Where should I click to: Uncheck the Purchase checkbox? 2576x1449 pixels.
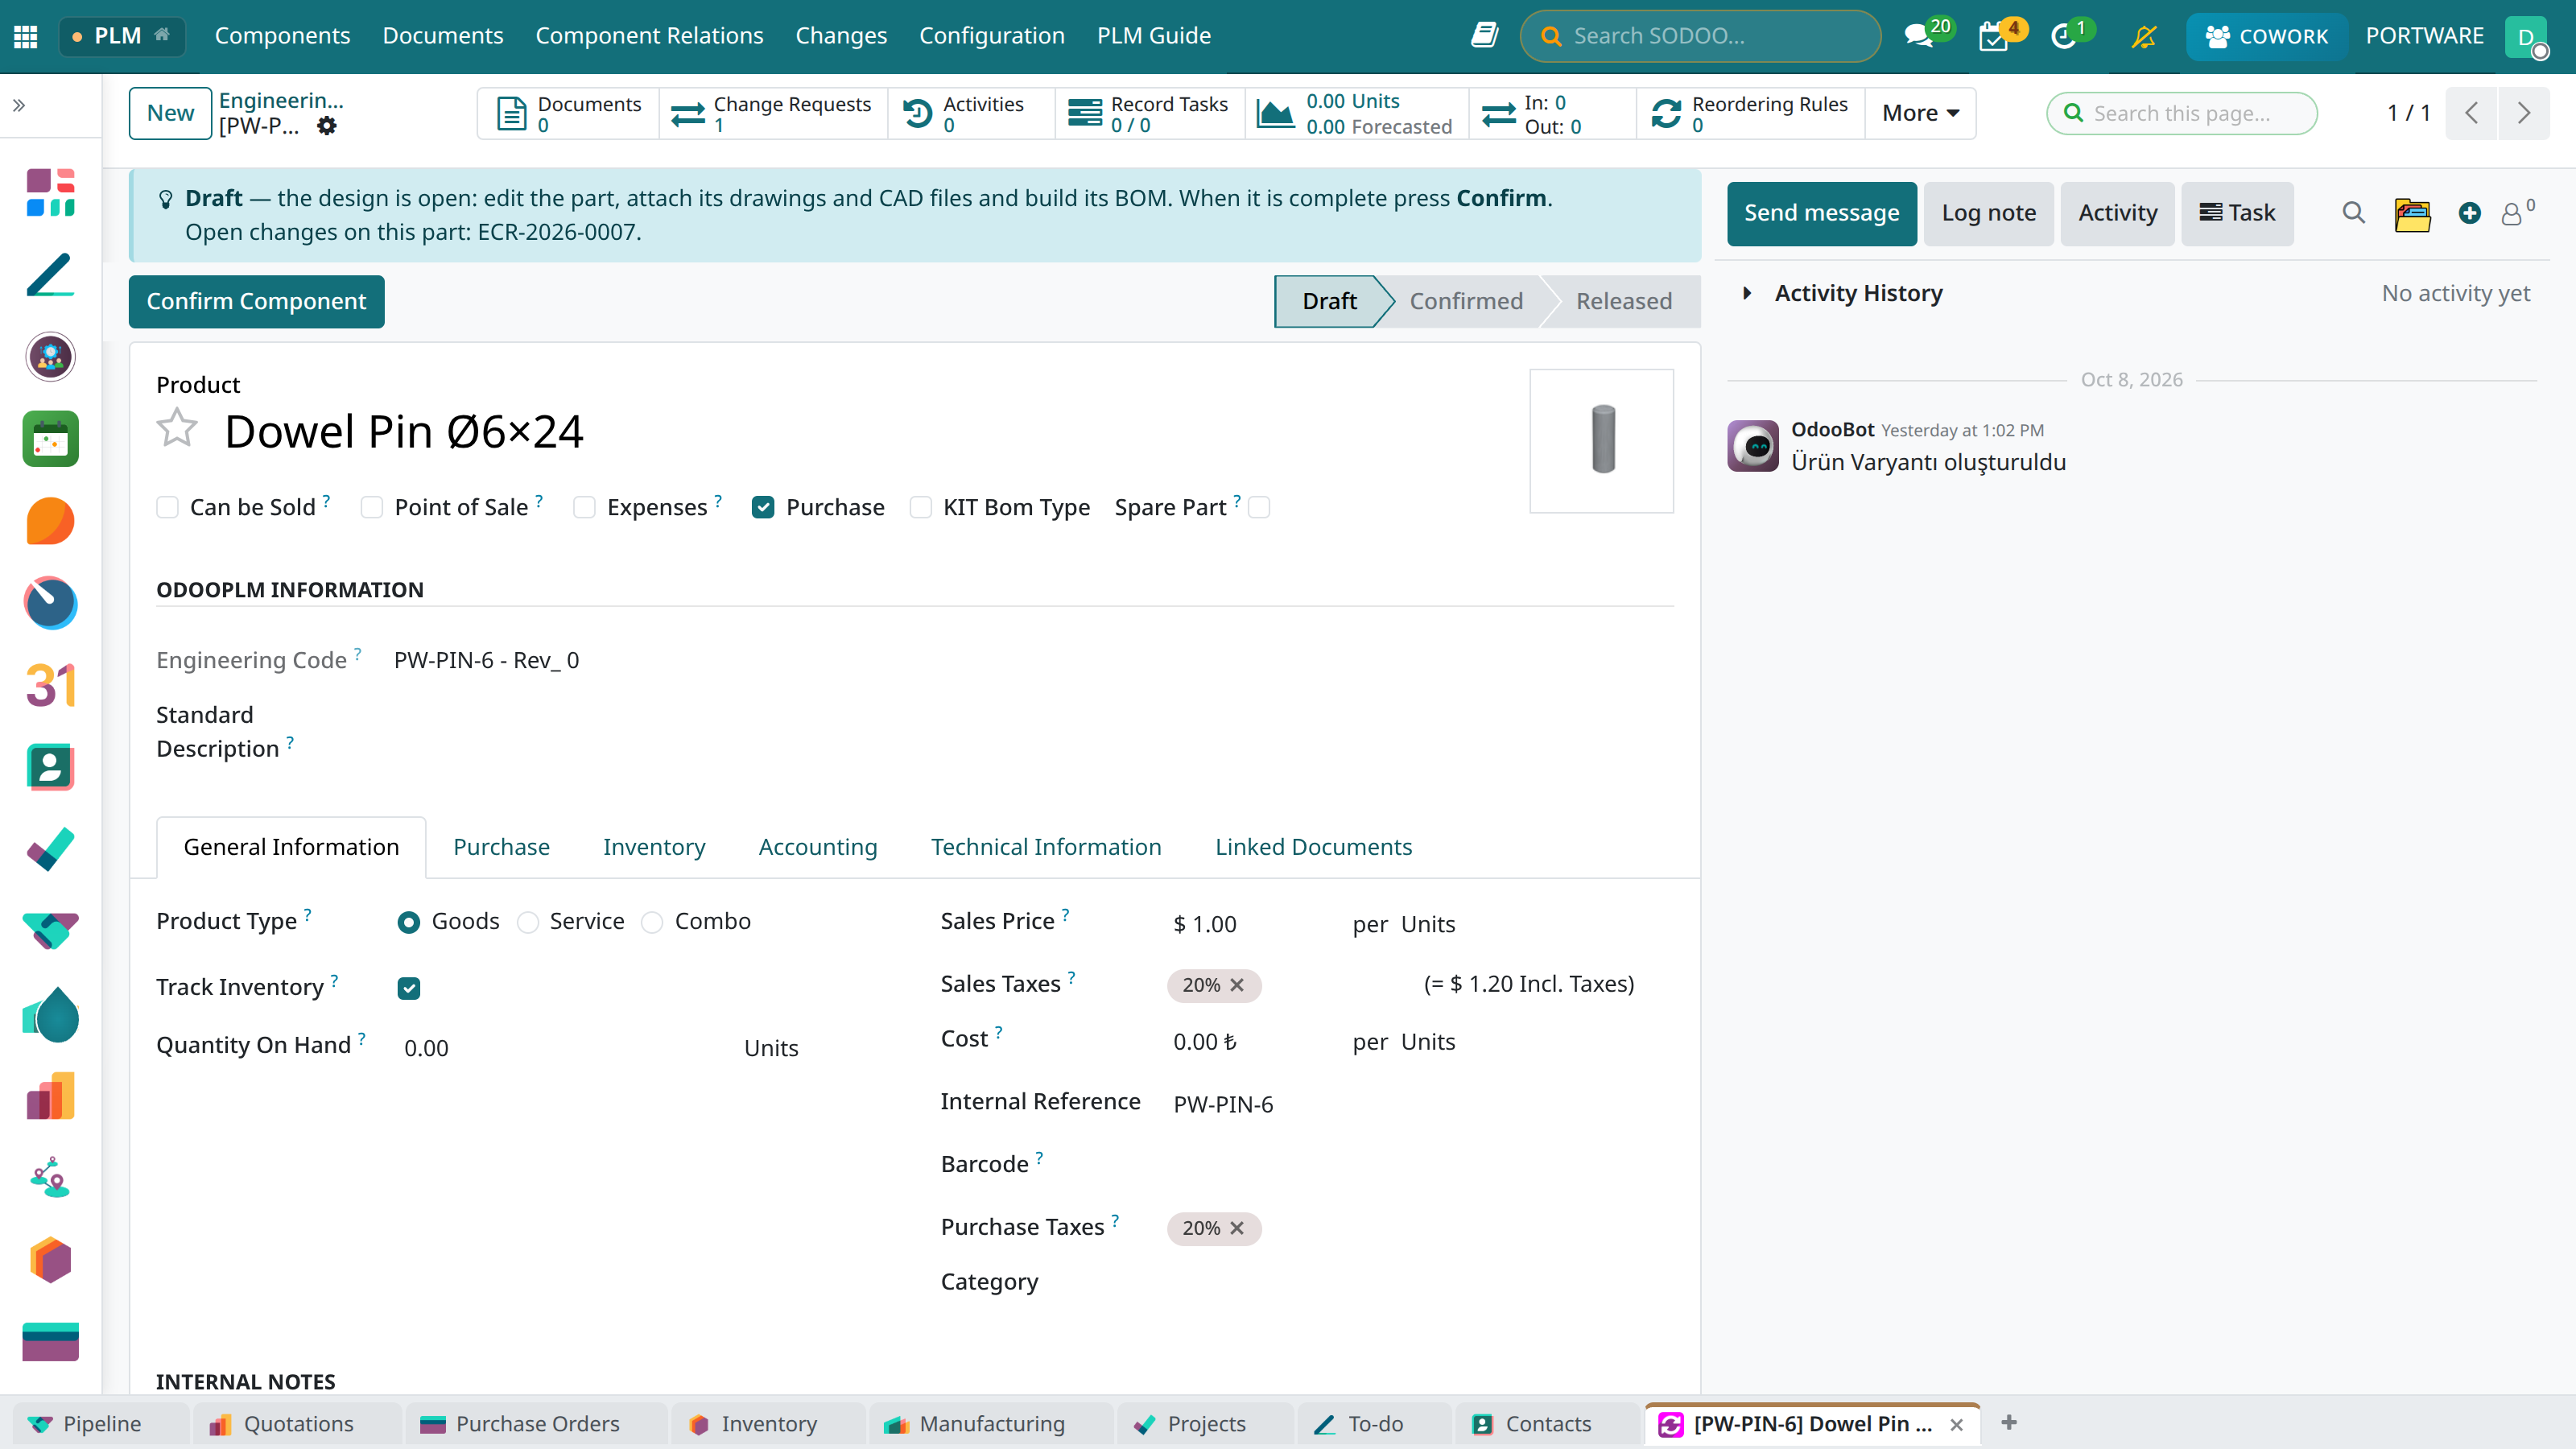tap(763, 508)
